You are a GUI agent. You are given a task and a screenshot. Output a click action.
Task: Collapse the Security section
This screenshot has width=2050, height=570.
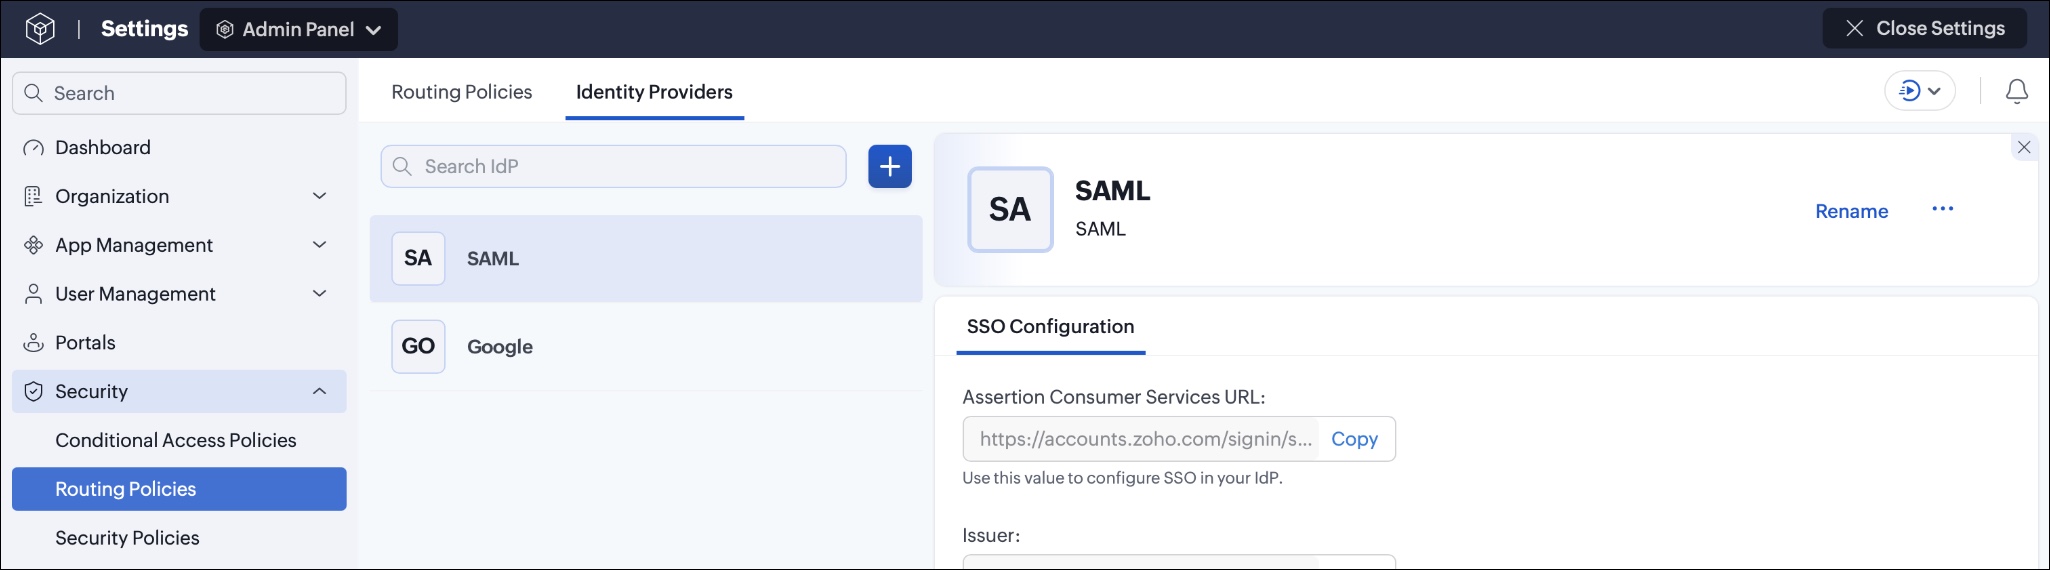(319, 391)
